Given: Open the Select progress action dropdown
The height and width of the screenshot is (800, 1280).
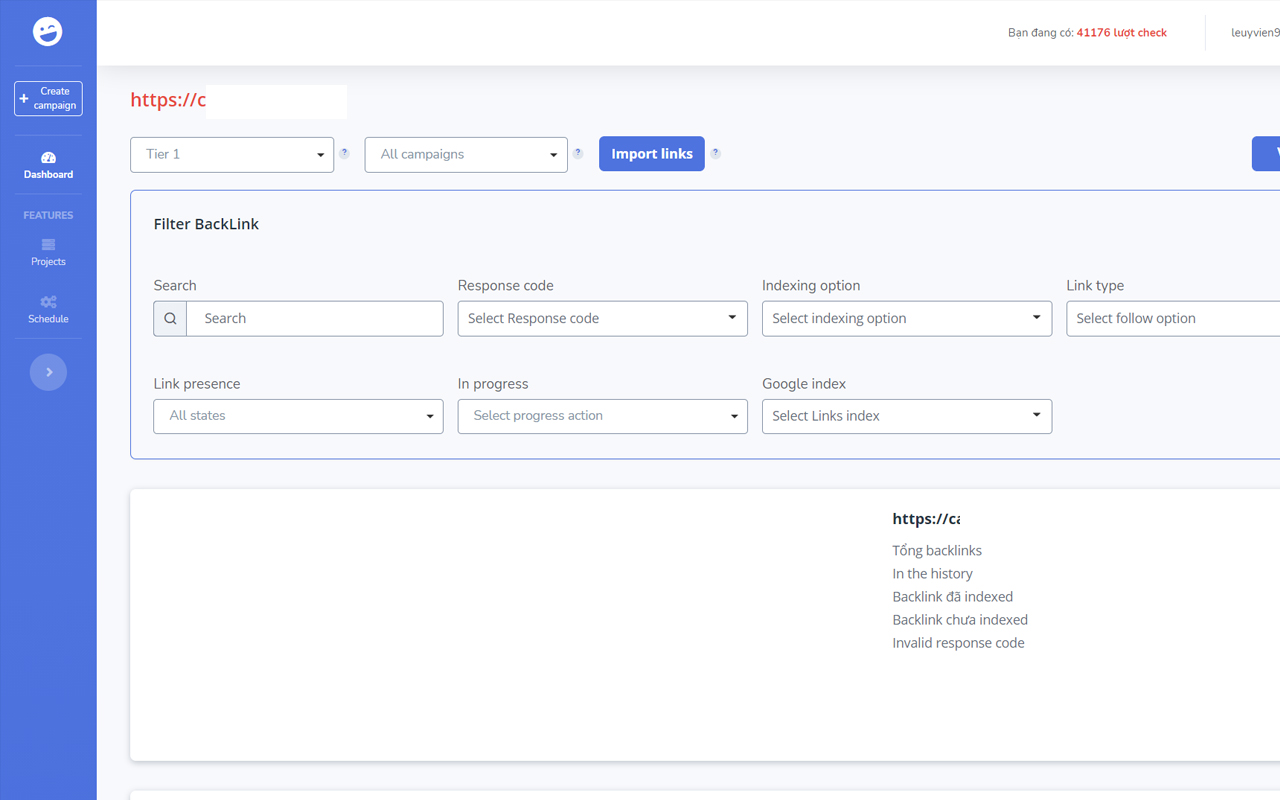Looking at the screenshot, I should (602, 416).
